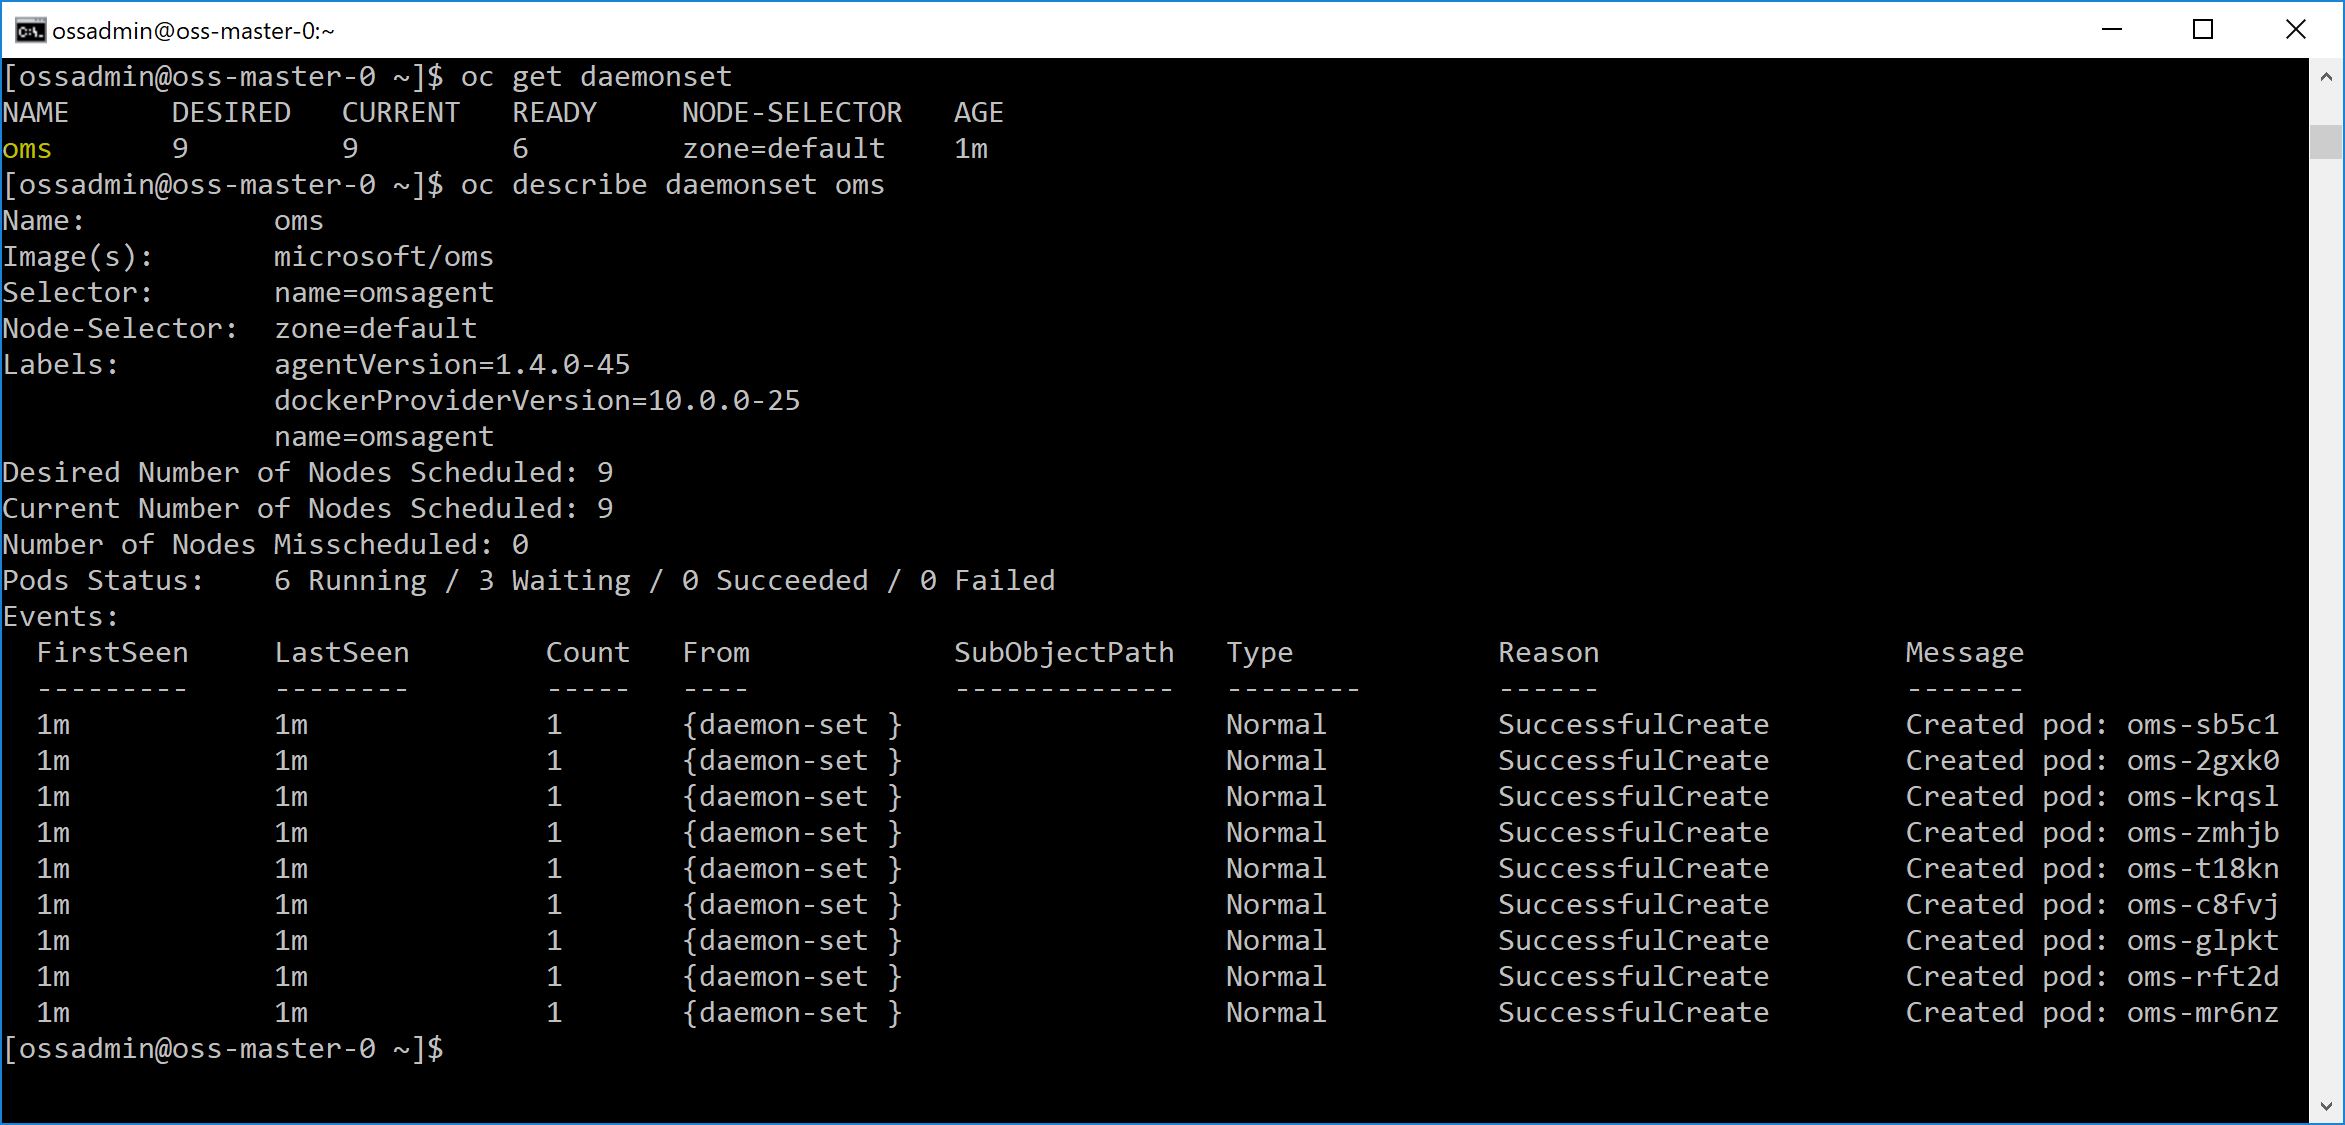
Task: Click the yellow oms daemonset name
Action: pyautogui.click(x=27, y=149)
